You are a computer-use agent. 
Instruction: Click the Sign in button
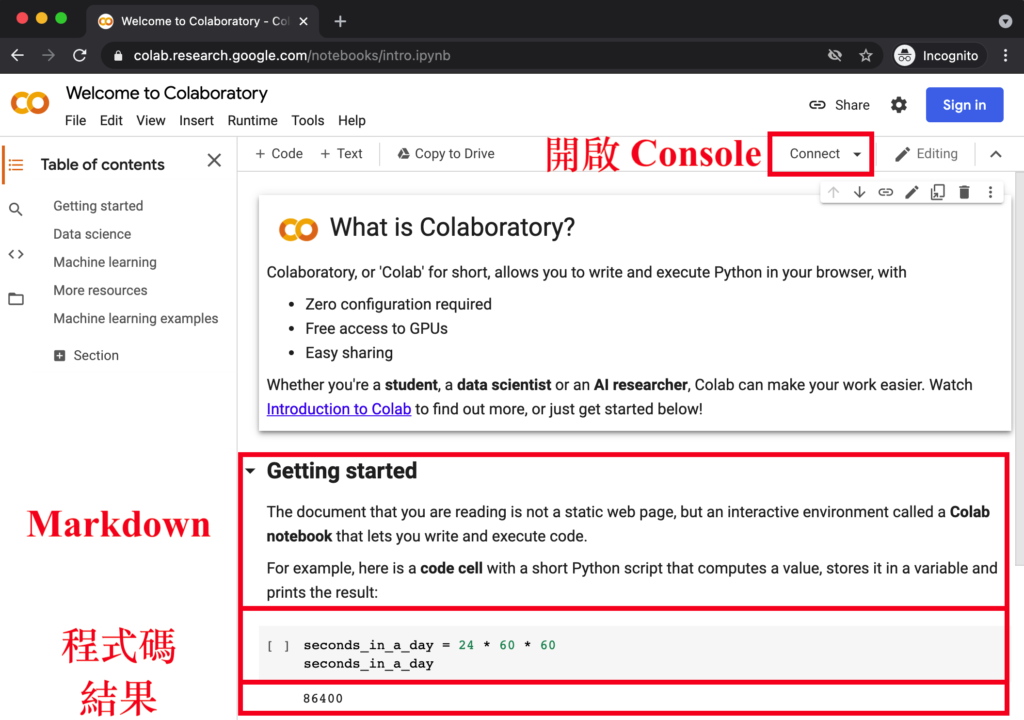pos(963,105)
